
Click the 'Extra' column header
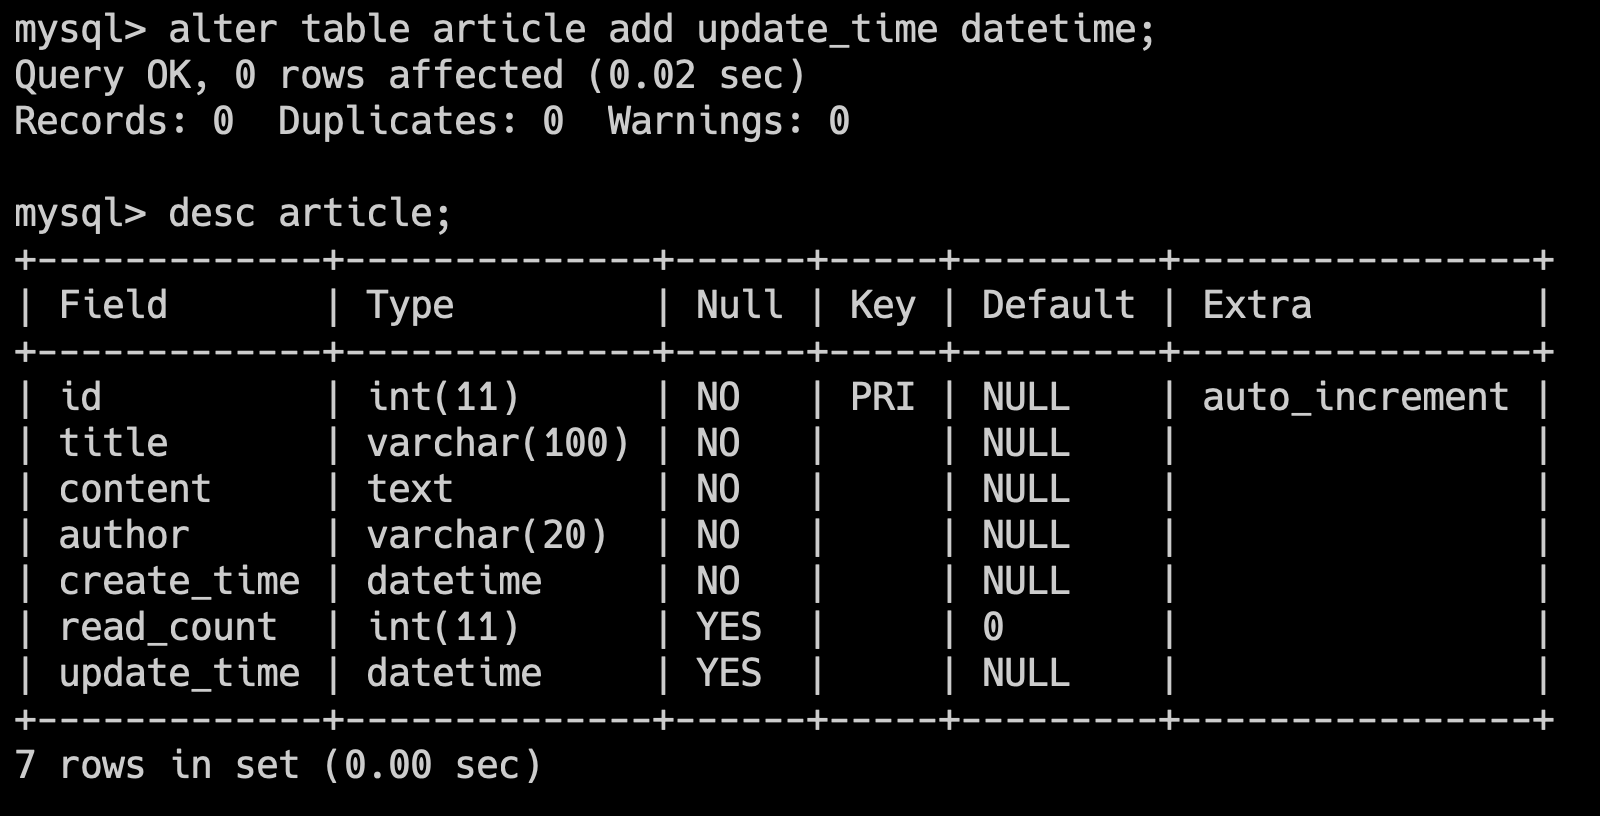[1256, 305]
